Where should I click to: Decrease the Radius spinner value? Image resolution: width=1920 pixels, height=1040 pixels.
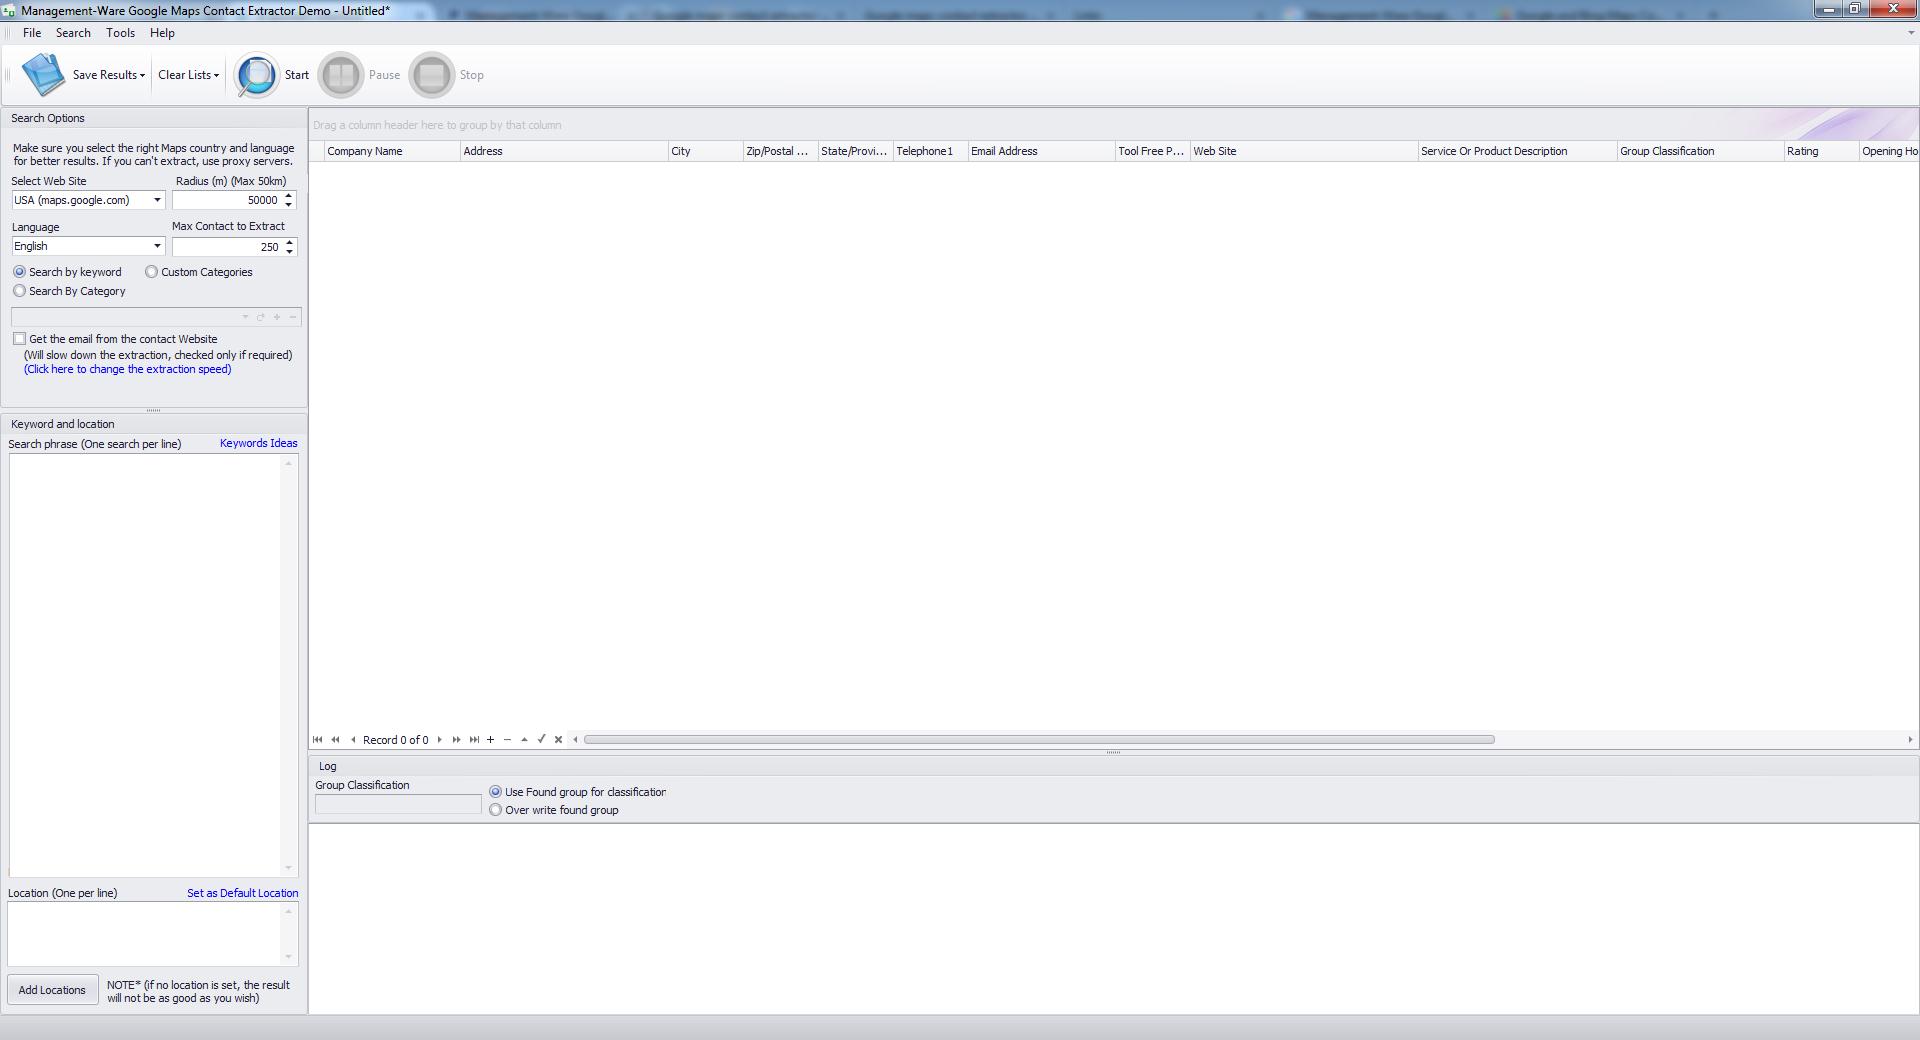click(x=289, y=205)
